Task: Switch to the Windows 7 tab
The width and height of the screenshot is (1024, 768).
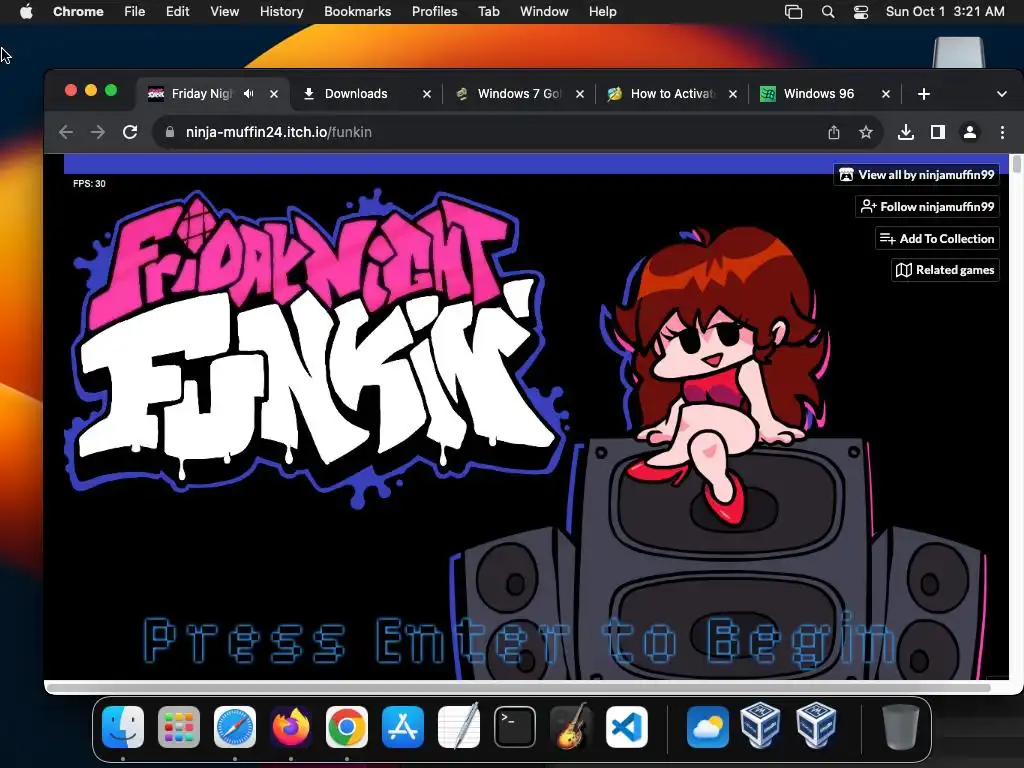Action: click(x=519, y=94)
